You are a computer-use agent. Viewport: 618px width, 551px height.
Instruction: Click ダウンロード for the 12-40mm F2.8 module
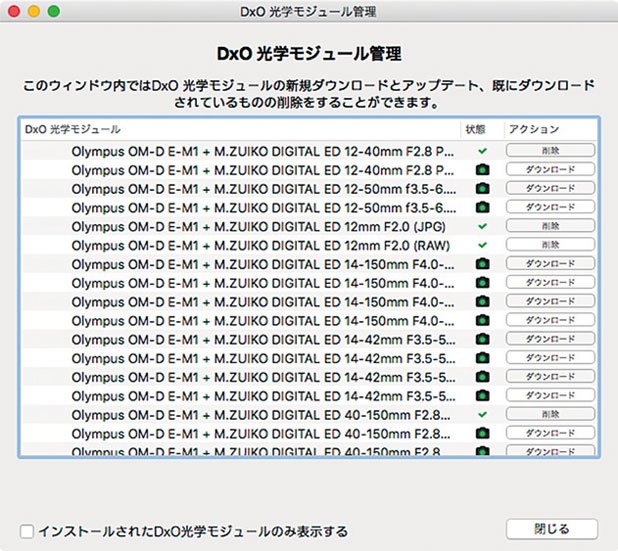point(550,169)
